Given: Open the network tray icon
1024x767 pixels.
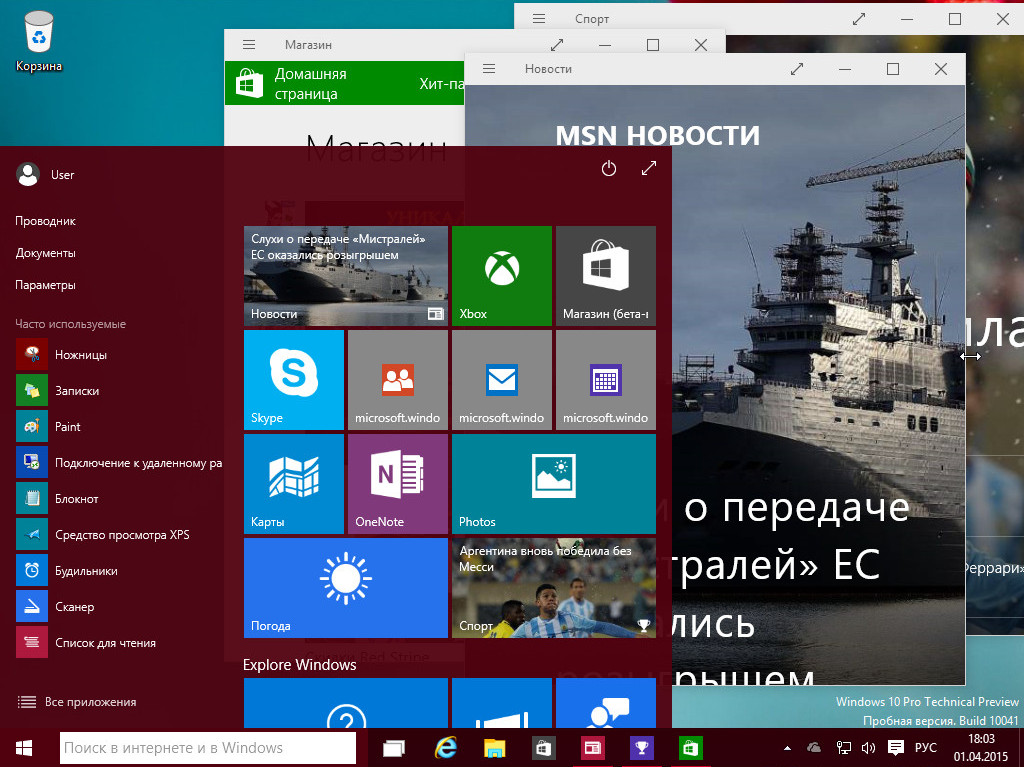Looking at the screenshot, I should [843, 748].
